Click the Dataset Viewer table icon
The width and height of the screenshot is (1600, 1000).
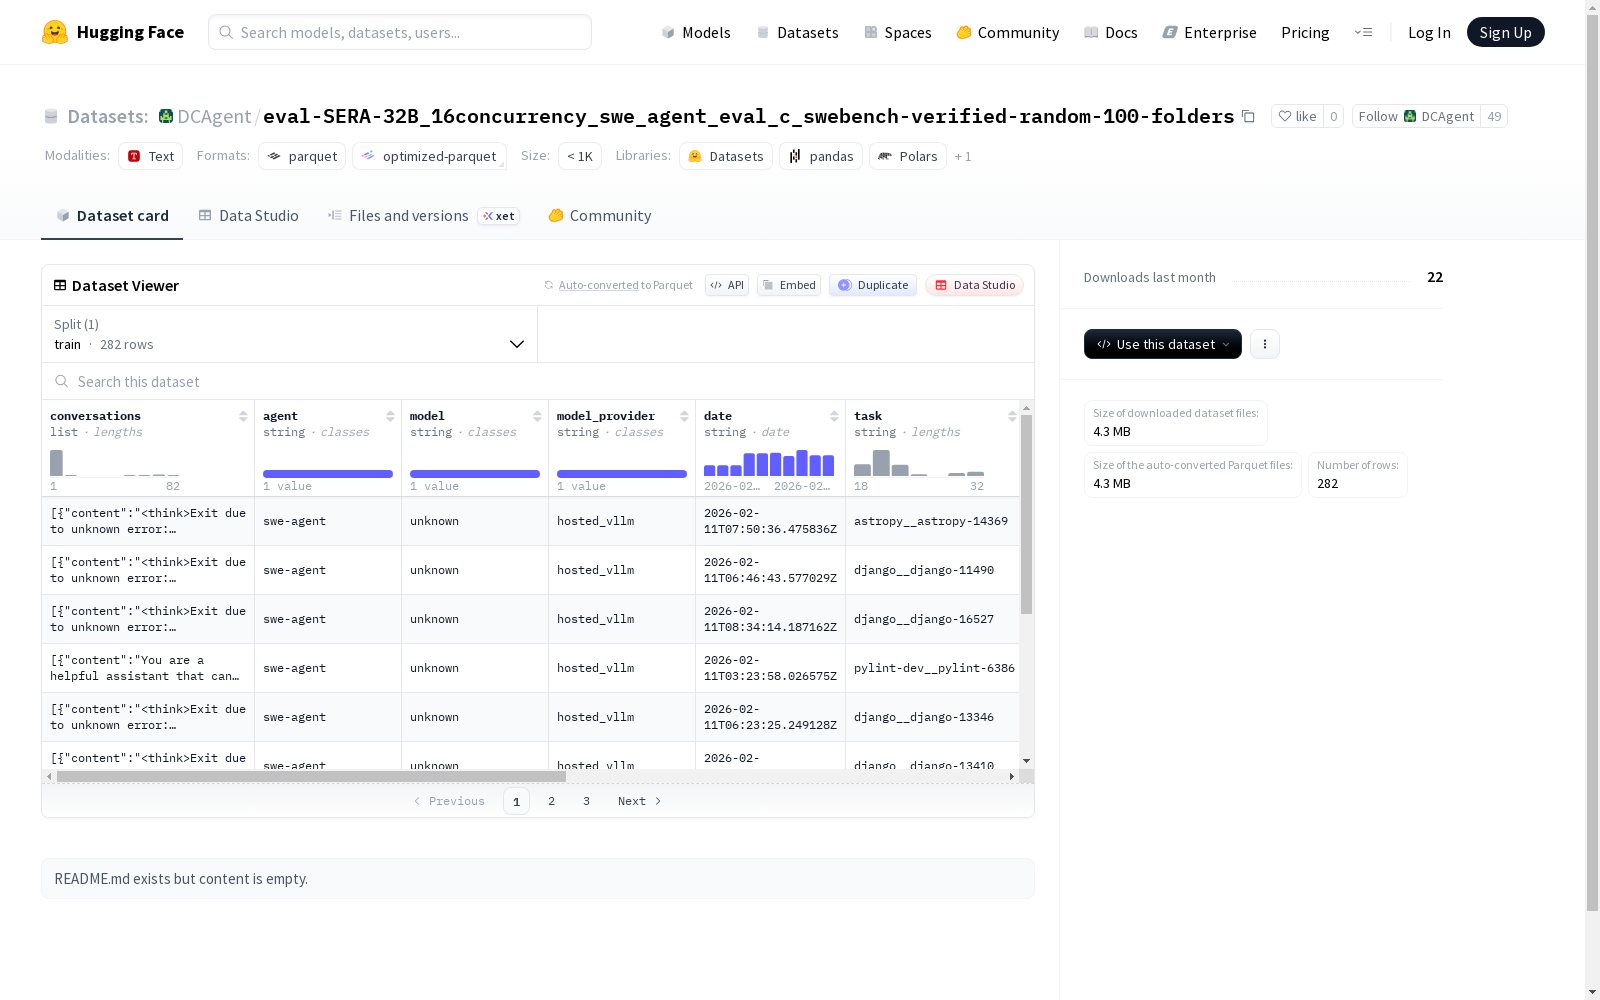[60, 285]
